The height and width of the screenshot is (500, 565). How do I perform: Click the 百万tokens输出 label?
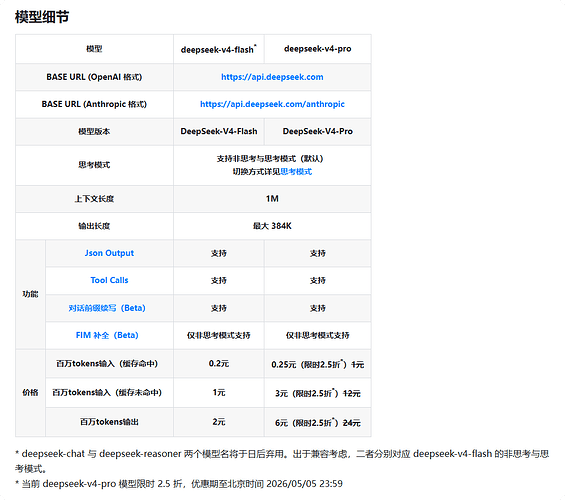coord(109,422)
